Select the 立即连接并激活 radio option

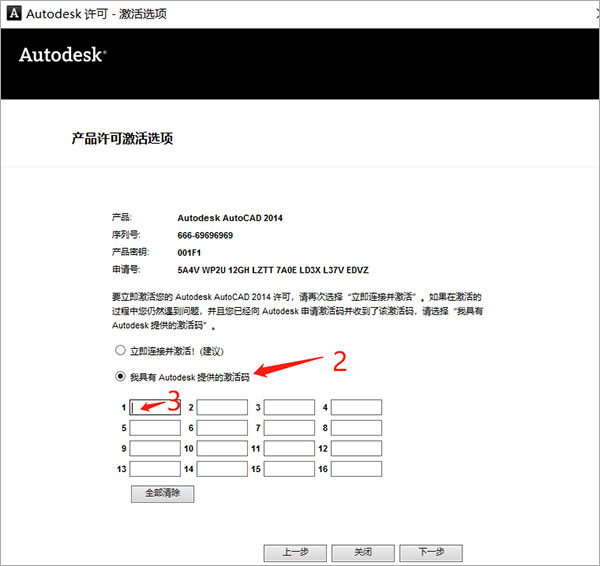120,350
